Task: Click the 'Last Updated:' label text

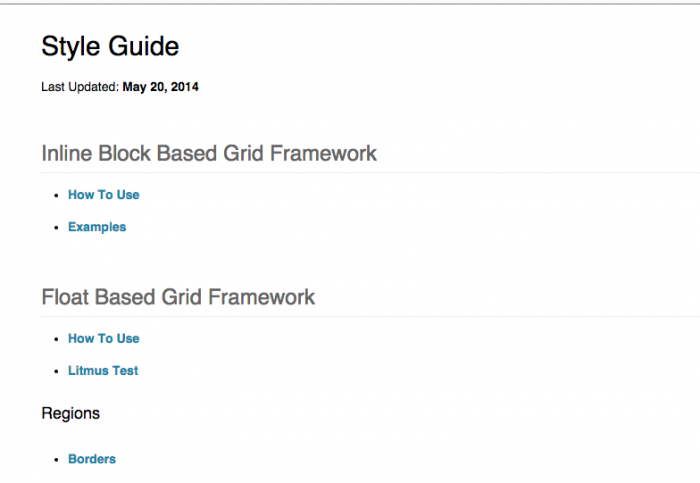Action: tap(80, 87)
